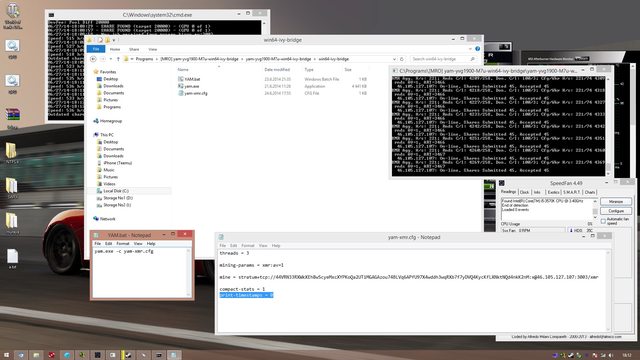Click the win64-ivy-bridge breadcrumb segment
This screenshot has height=360, width=640.
click(333, 59)
